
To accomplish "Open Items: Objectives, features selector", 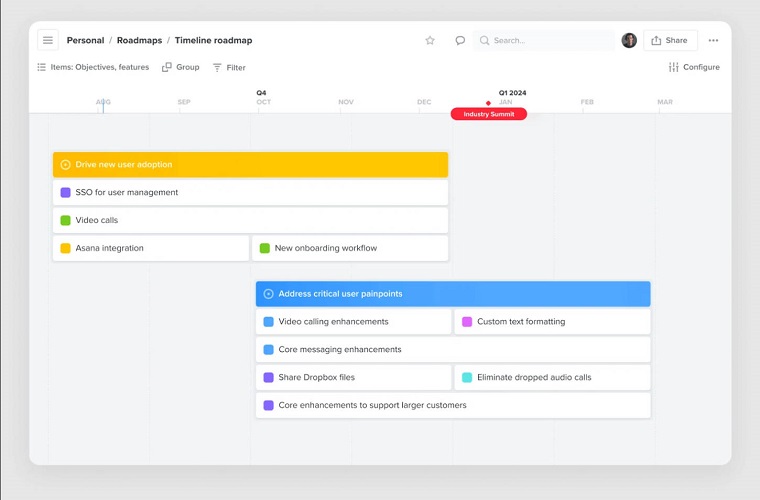I will 93,67.
